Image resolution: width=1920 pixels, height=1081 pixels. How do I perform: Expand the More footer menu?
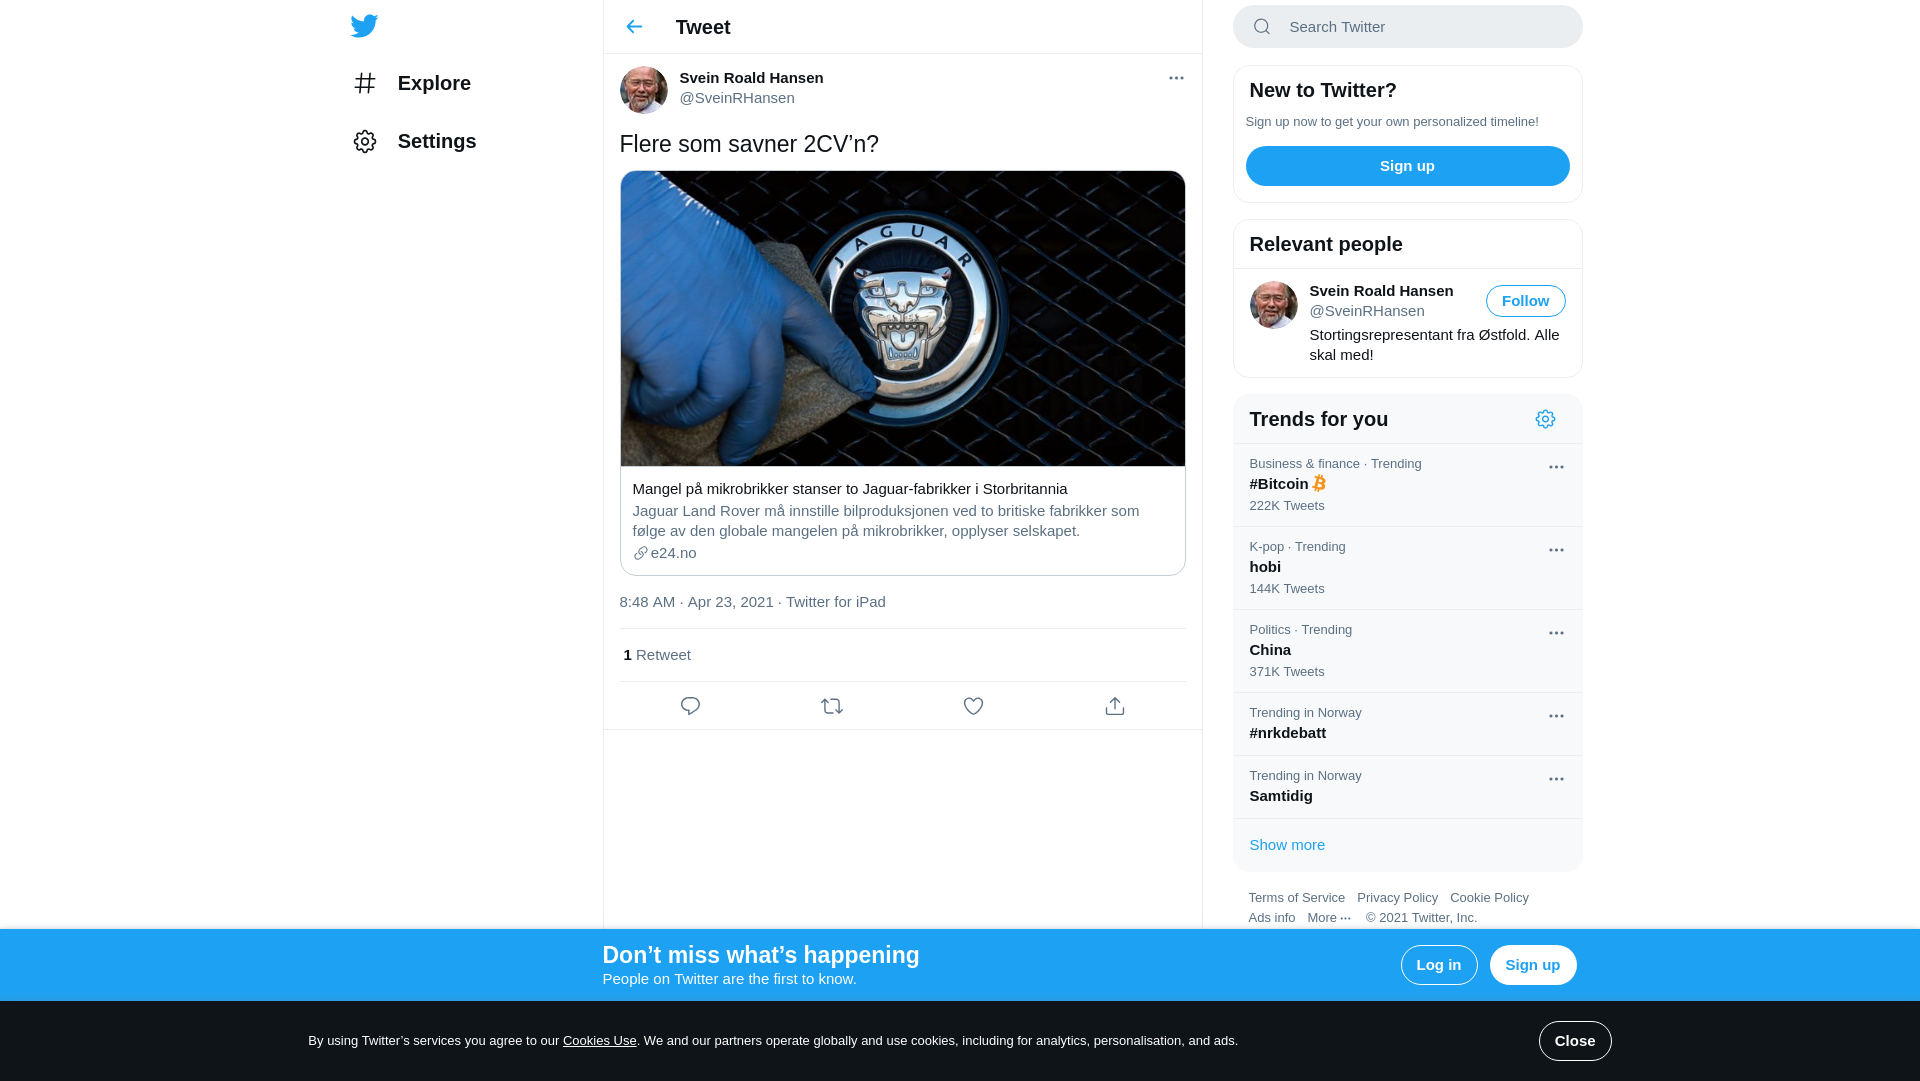1329,918
